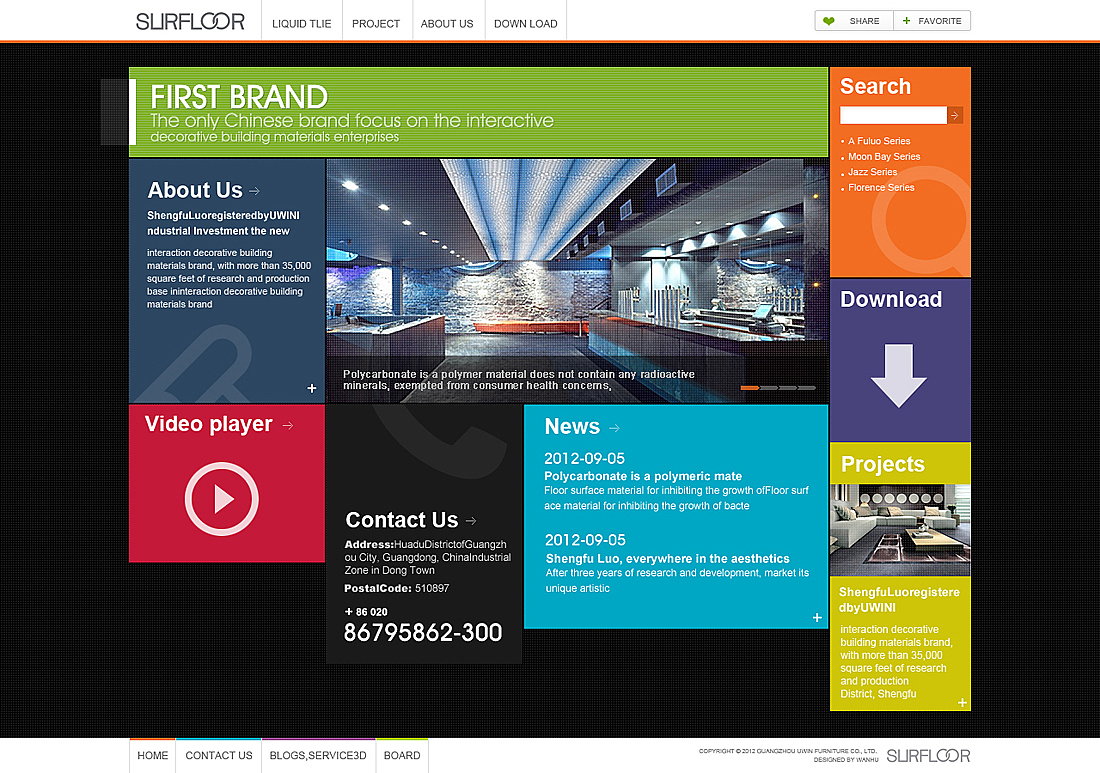Viewport: 1100px width, 773px height.
Task: Submit search with the arrow button
Action: [955, 115]
